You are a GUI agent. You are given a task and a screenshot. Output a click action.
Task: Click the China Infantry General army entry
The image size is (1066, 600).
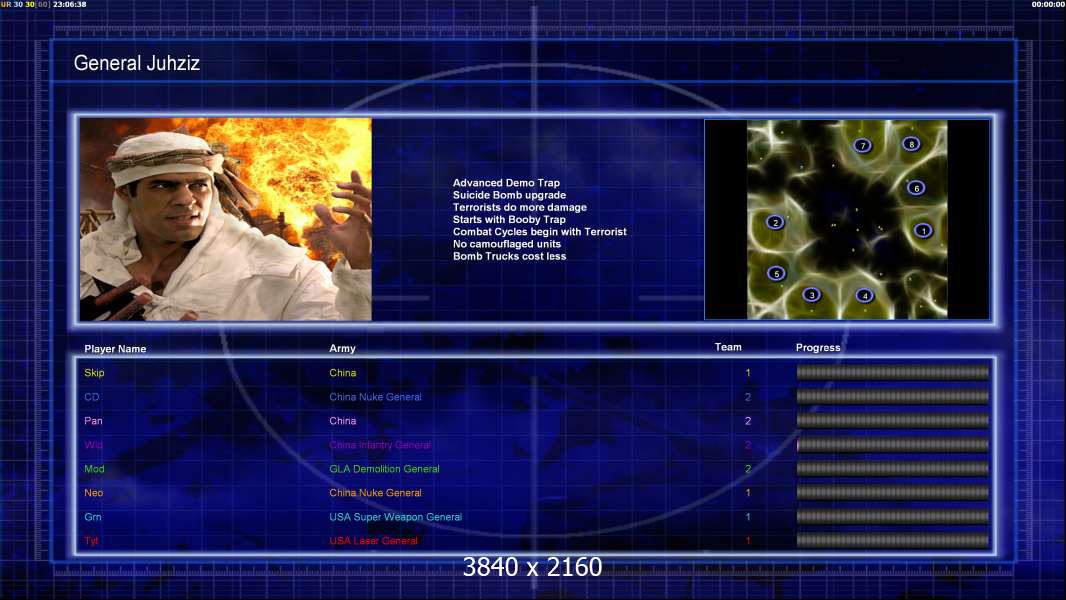pos(380,445)
